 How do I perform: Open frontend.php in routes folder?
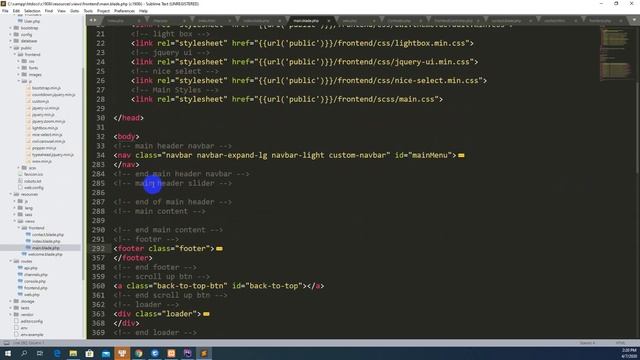tap(35, 288)
